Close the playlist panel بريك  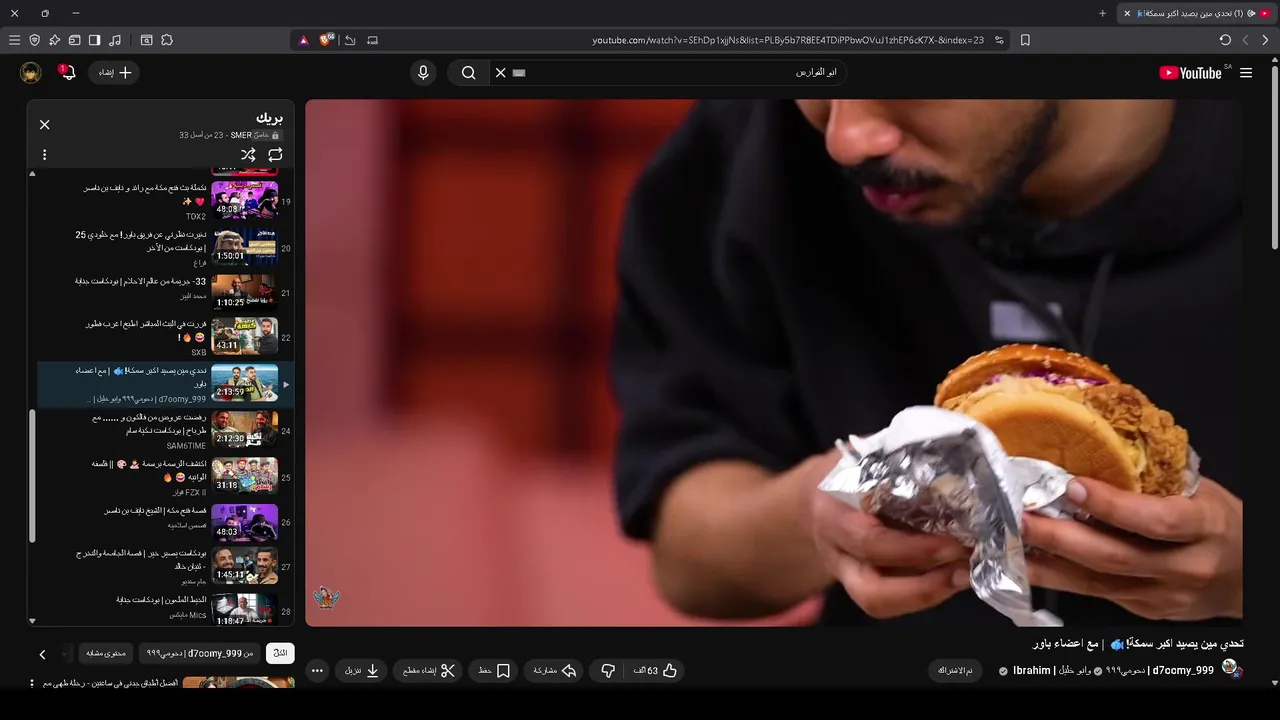point(44,125)
